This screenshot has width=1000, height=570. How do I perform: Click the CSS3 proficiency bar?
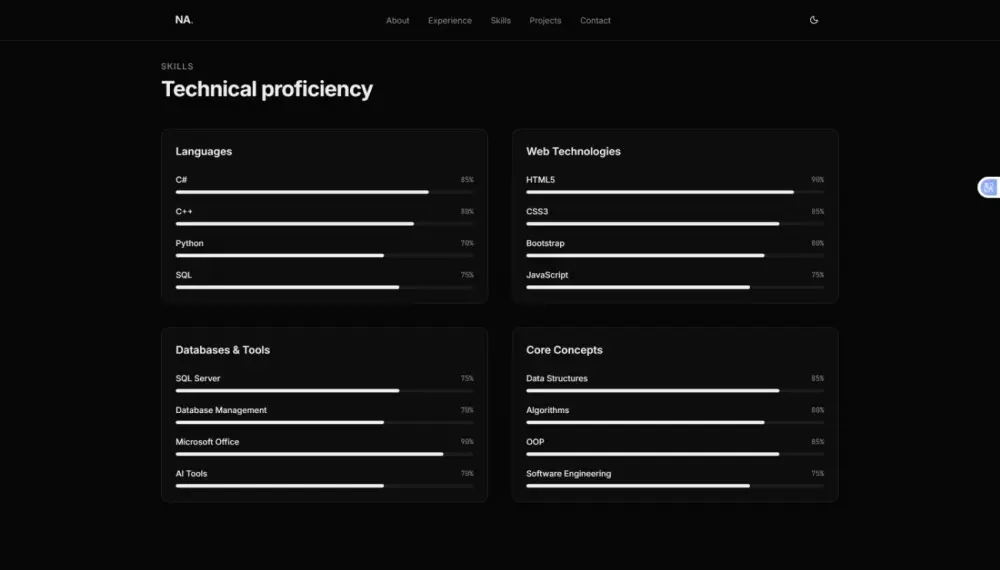tap(675, 224)
